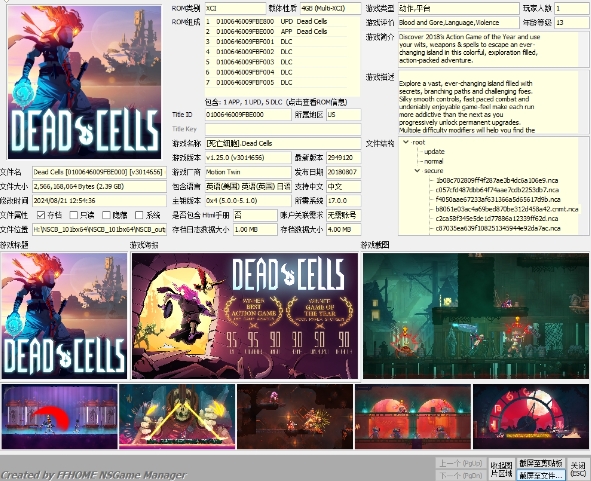Click the 关闭 (ESC) close button
The height and width of the screenshot is (481, 591).
click(577, 469)
